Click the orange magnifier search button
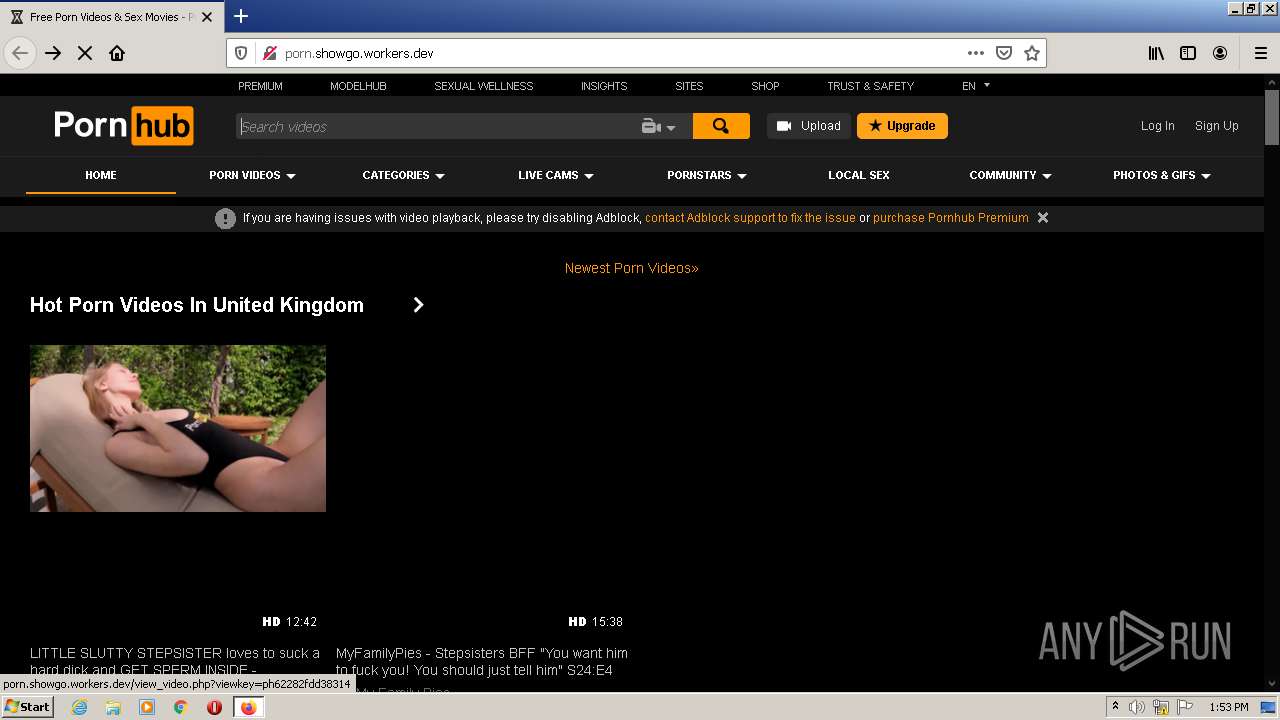 [721, 126]
